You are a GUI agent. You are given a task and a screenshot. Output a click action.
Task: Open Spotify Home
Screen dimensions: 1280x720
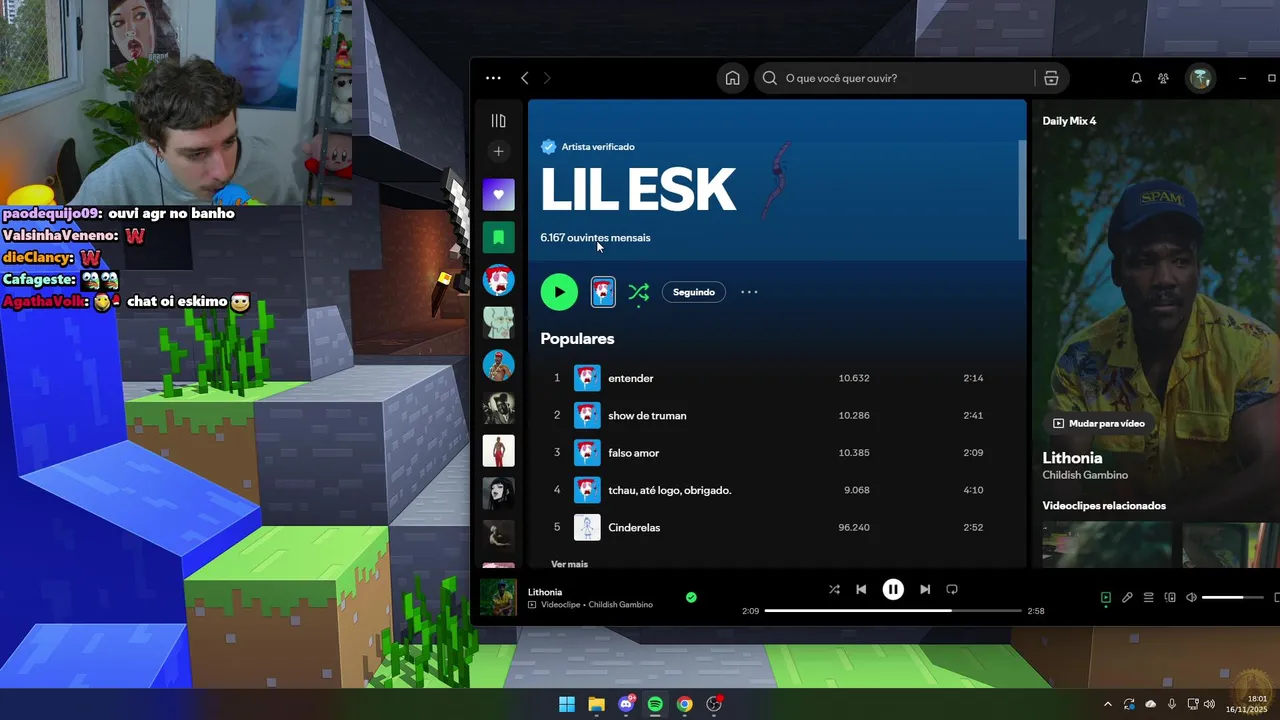(x=733, y=78)
